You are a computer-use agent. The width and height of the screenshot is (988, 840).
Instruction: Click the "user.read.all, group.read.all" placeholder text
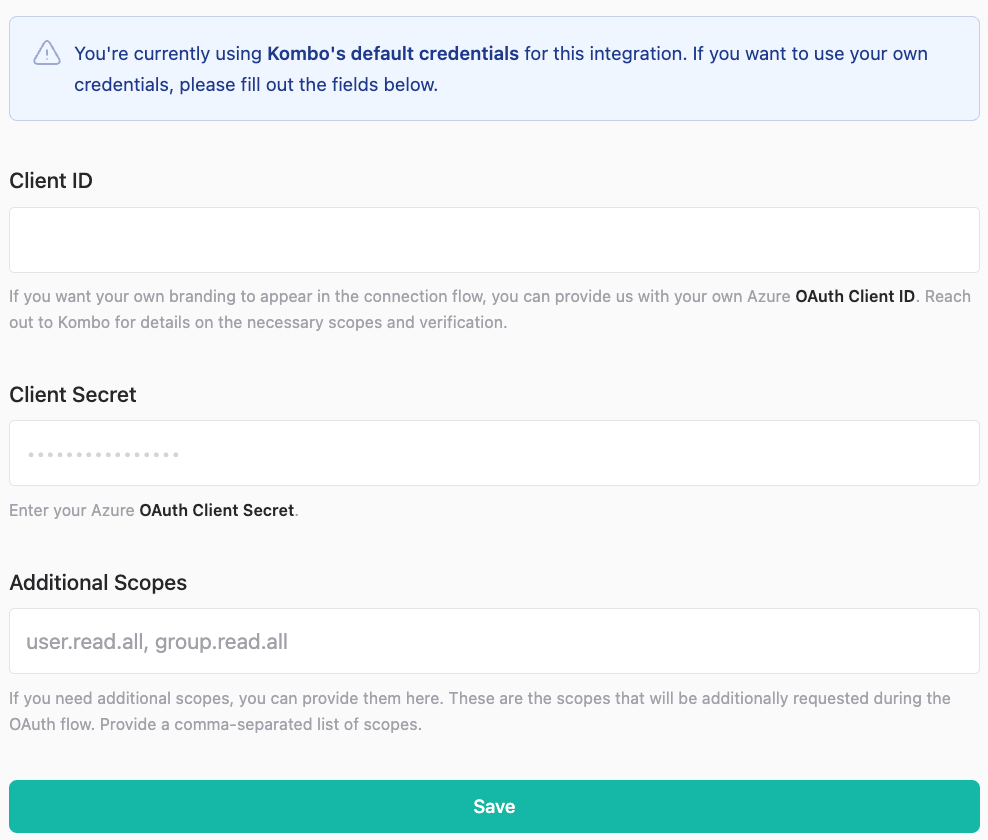point(157,642)
